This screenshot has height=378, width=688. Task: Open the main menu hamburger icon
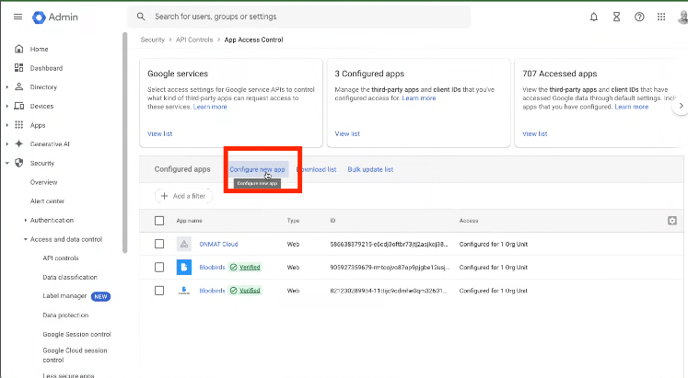coord(18,17)
